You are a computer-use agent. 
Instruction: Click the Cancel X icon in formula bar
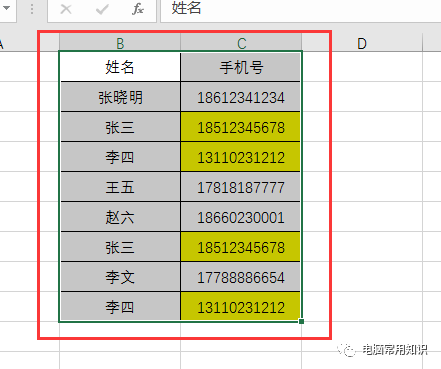[x=66, y=9]
